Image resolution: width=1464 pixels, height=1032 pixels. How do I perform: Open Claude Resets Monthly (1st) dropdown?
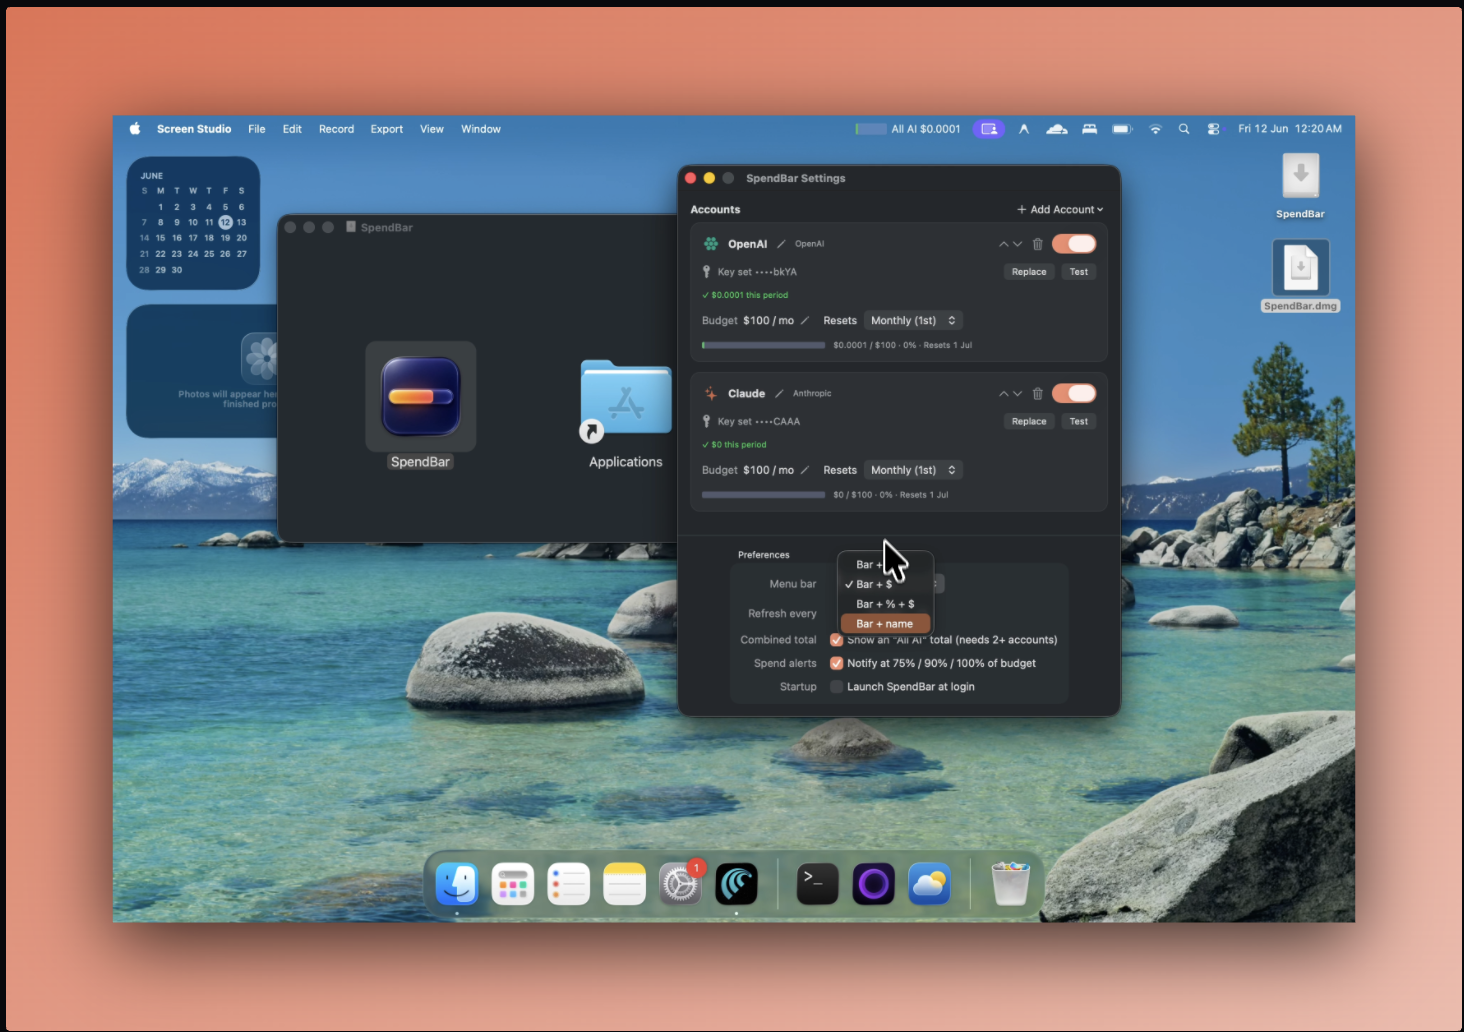coord(913,470)
